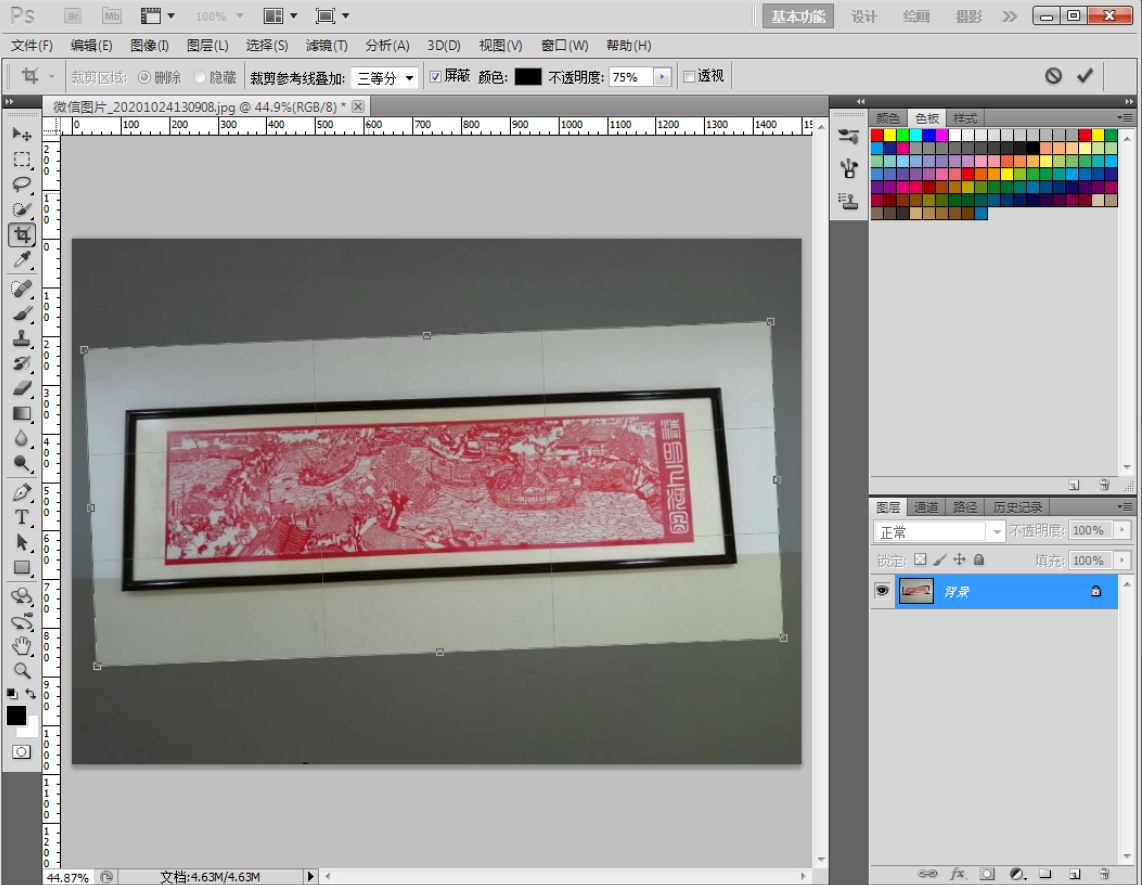Select the Path Selection tool
The width and height of the screenshot is (1142, 885).
tap(22, 542)
